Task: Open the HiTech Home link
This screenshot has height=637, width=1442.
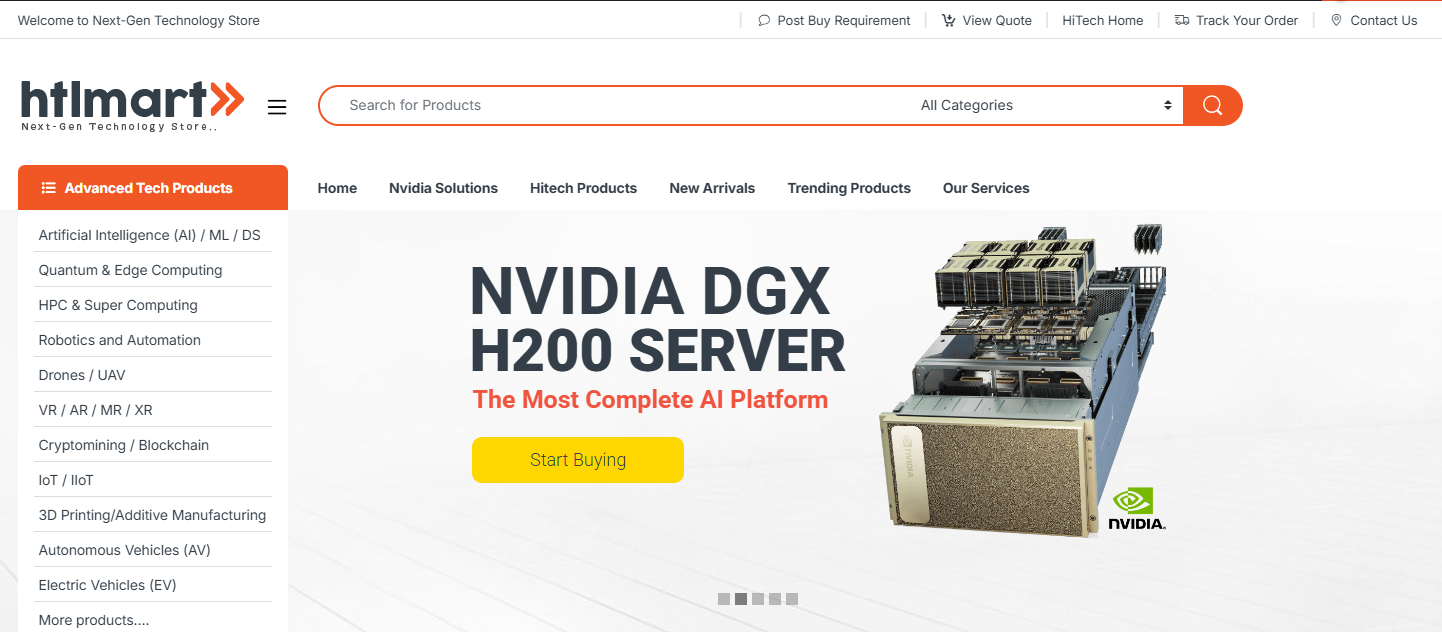Action: (1102, 20)
